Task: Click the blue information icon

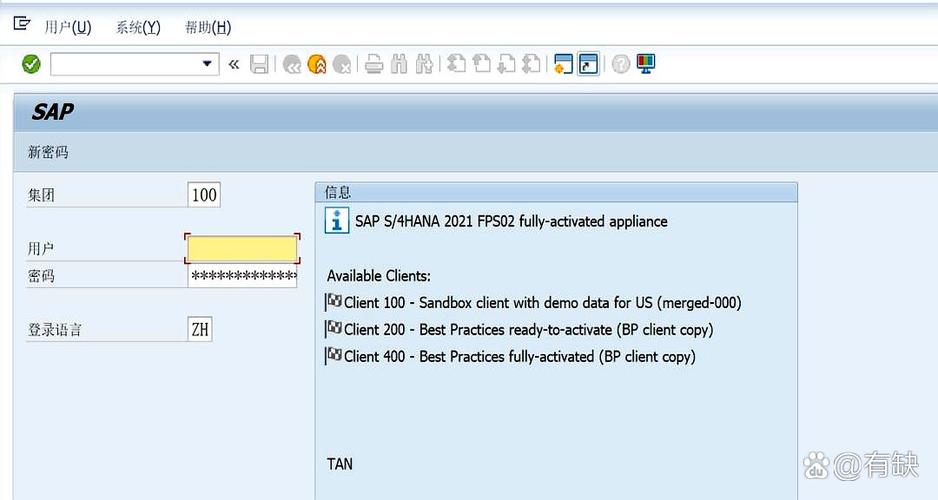Action: [x=337, y=220]
